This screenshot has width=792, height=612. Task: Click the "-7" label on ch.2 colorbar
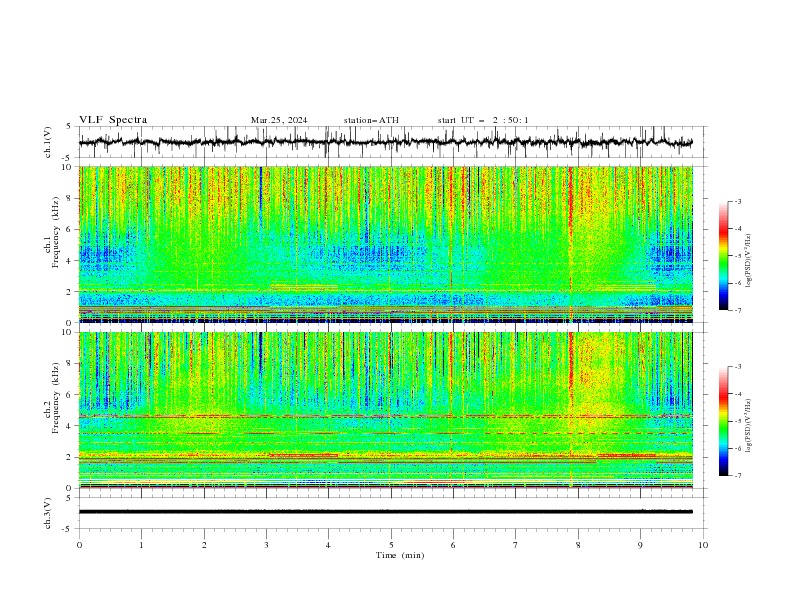737,475
